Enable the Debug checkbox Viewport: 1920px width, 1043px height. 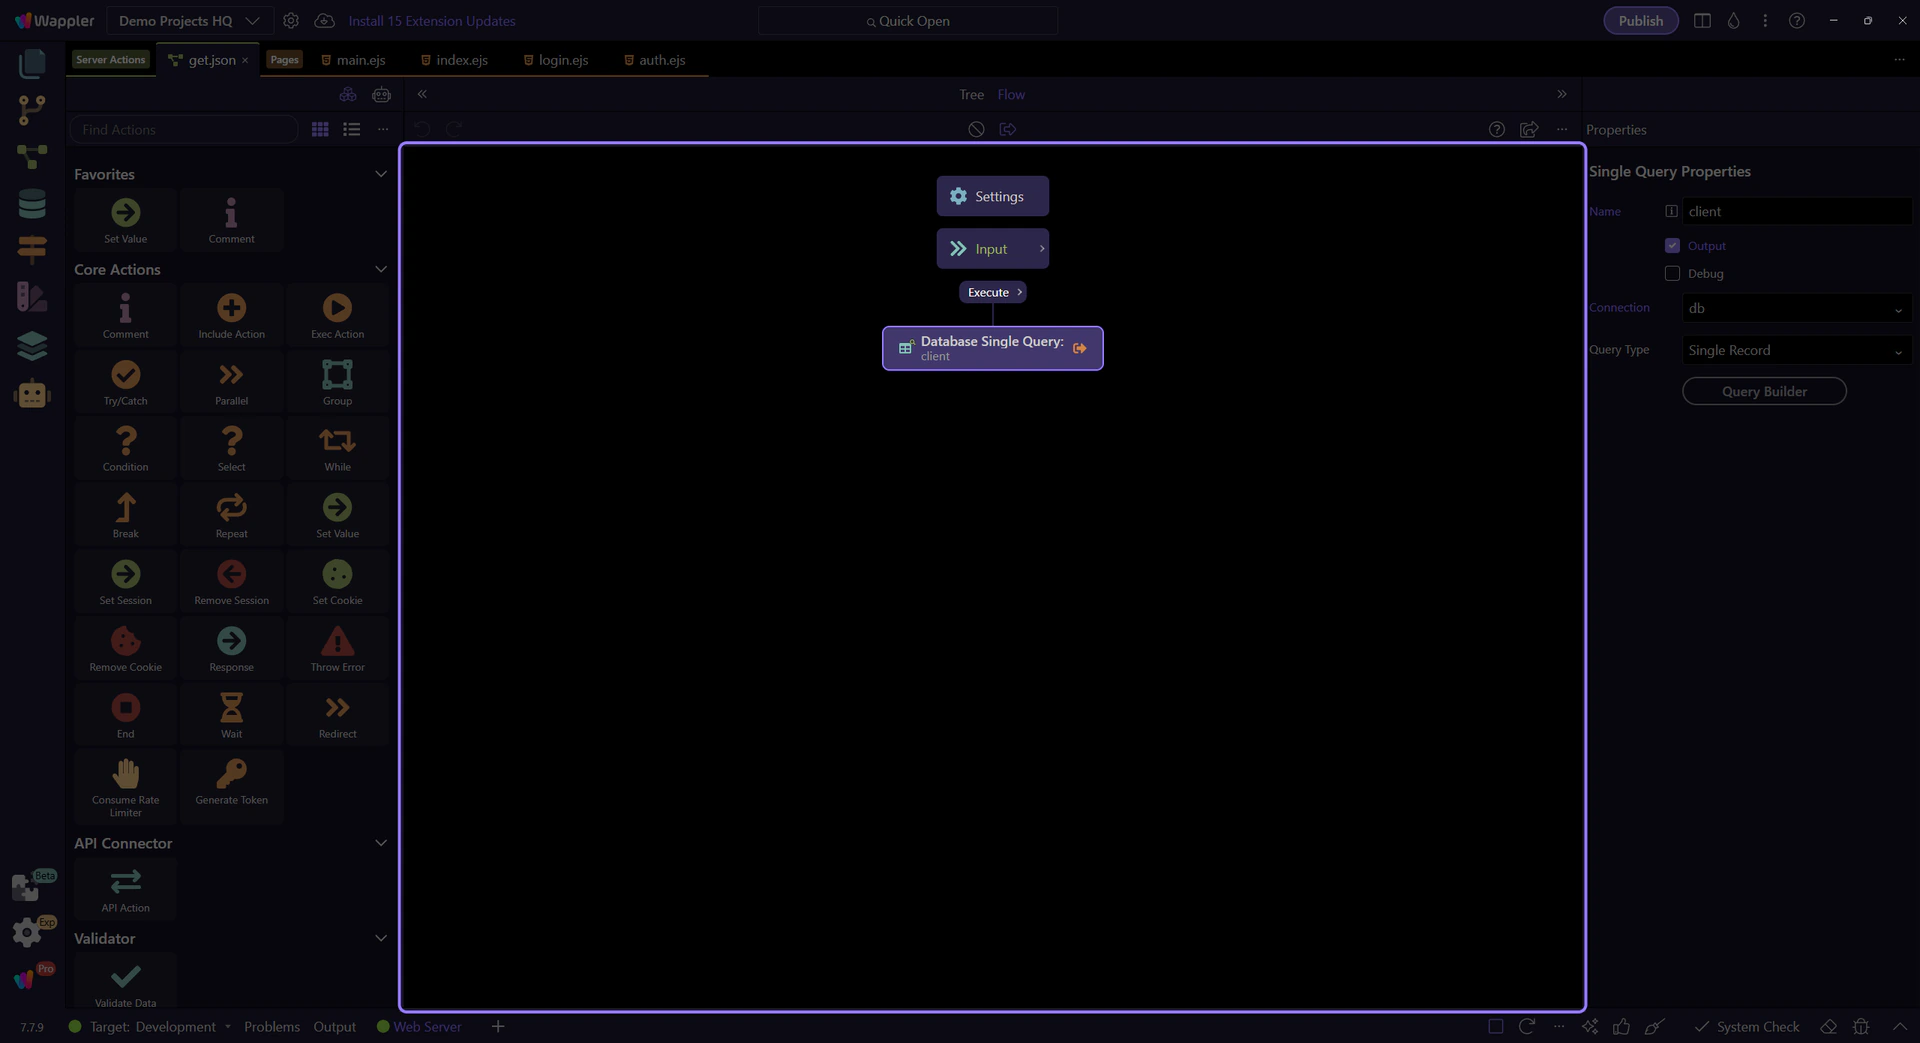click(x=1672, y=274)
